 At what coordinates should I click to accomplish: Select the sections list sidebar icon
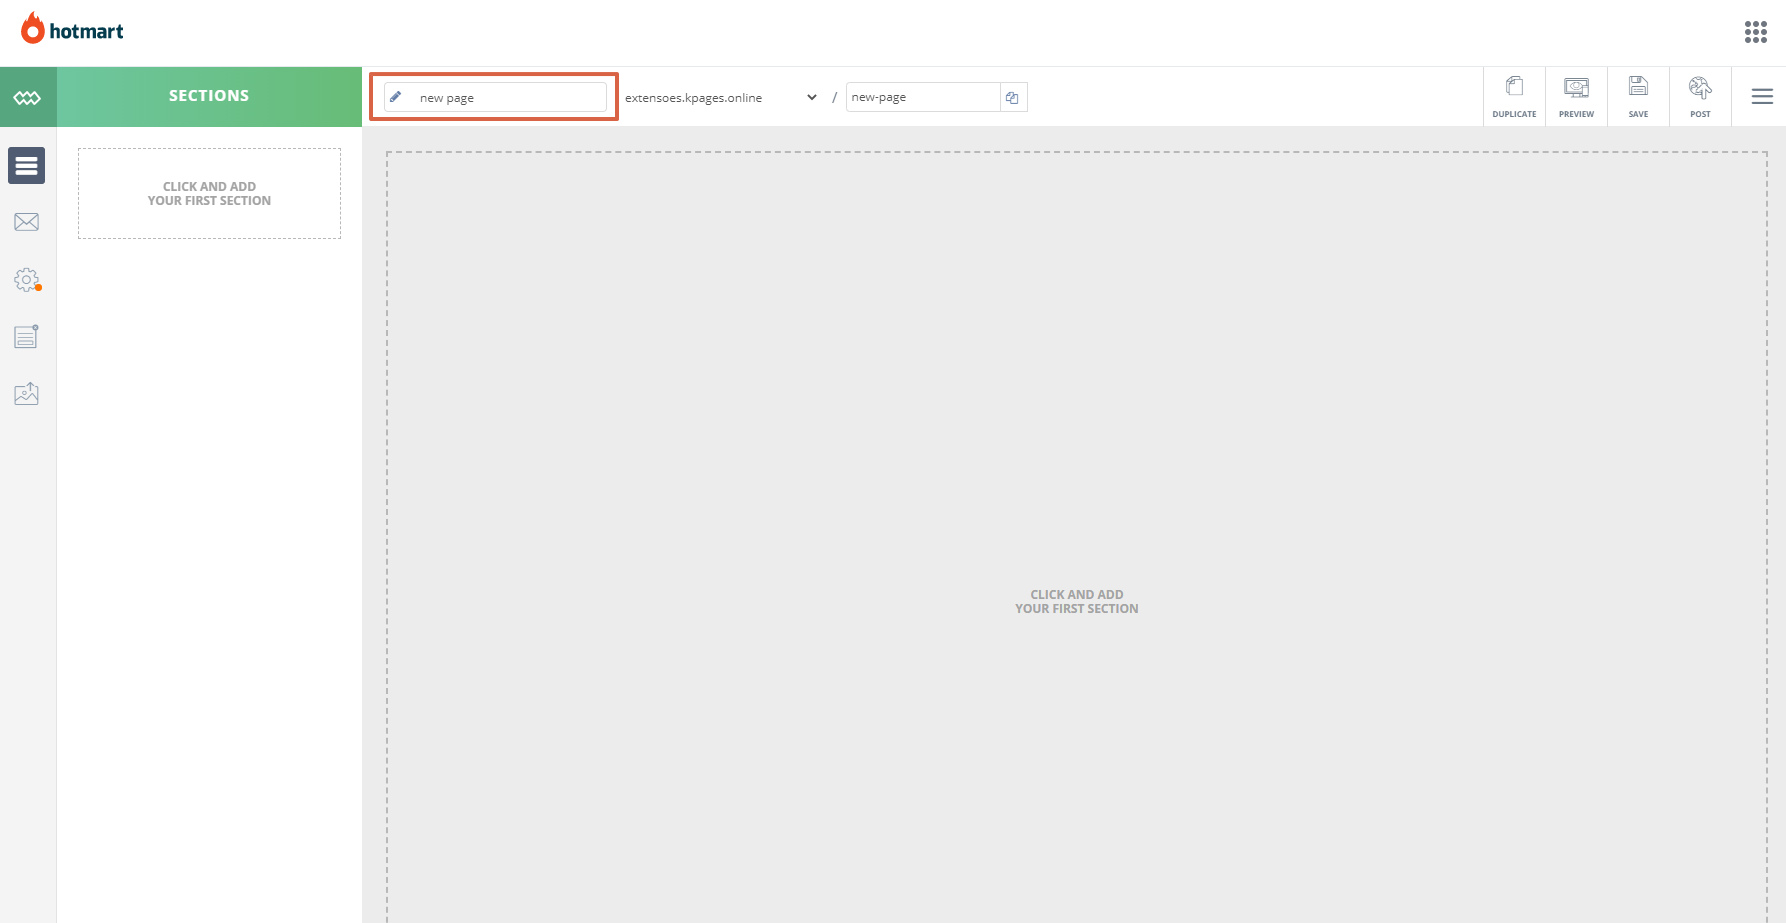click(27, 166)
